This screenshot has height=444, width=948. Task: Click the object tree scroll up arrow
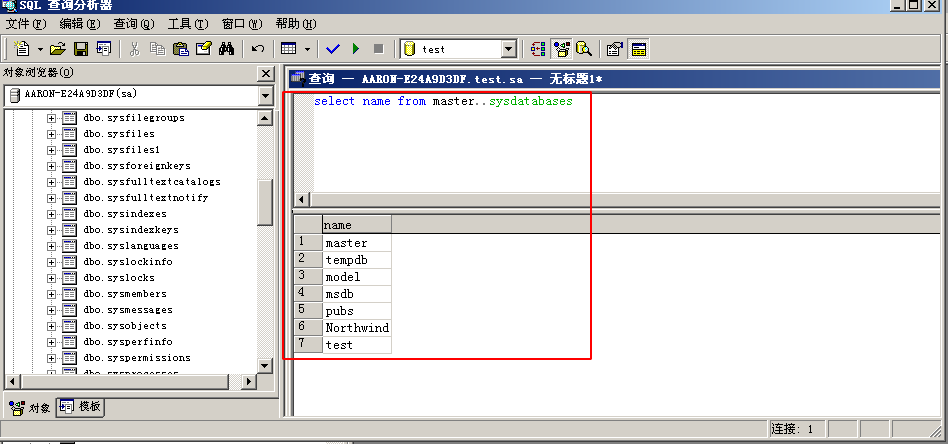coord(265,118)
